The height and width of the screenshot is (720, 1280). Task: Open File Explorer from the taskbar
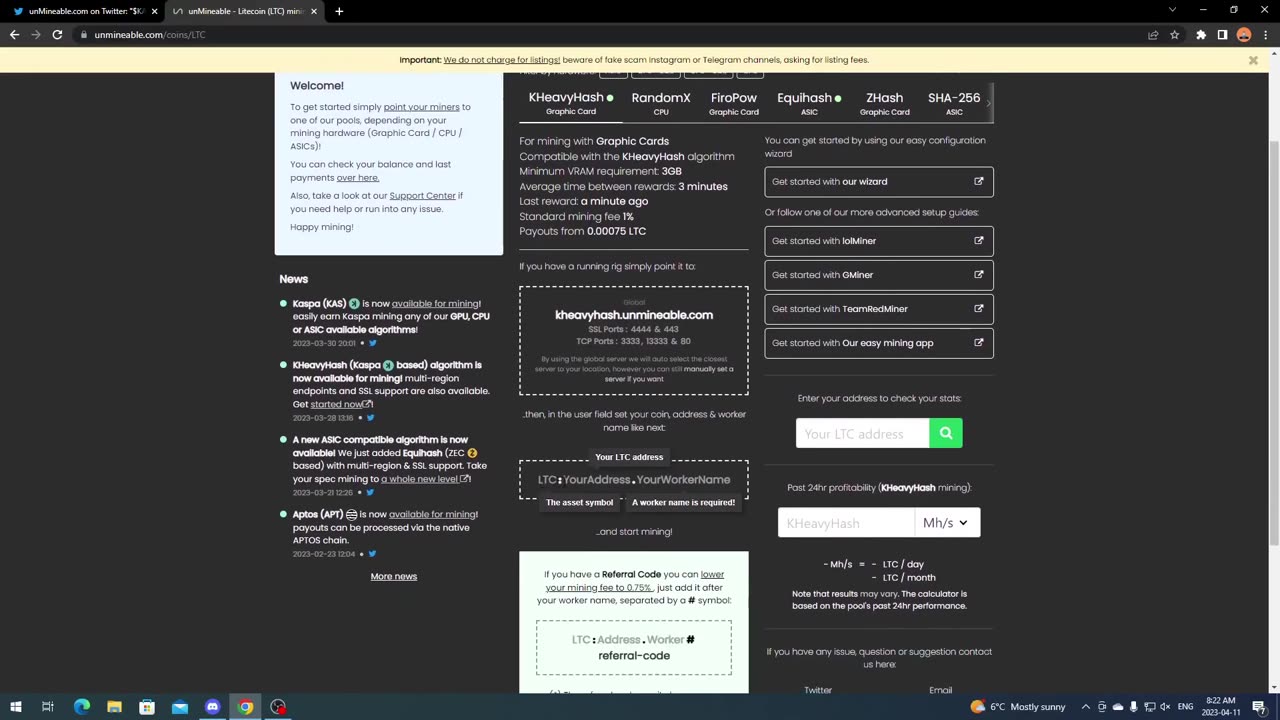click(114, 707)
